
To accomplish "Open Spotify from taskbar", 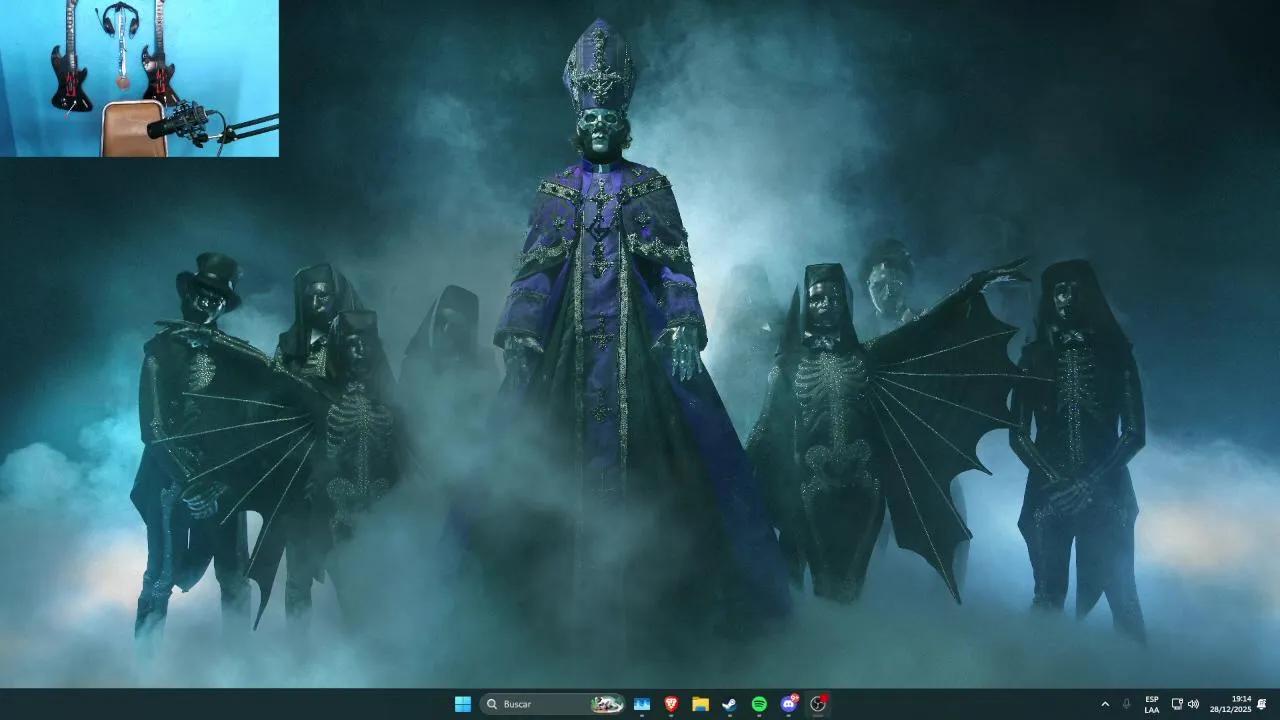I will click(759, 704).
